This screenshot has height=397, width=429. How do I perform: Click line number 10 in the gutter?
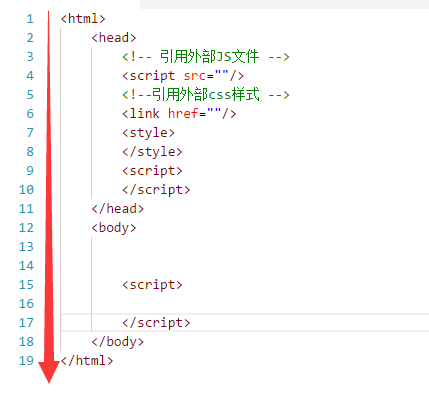point(26,190)
